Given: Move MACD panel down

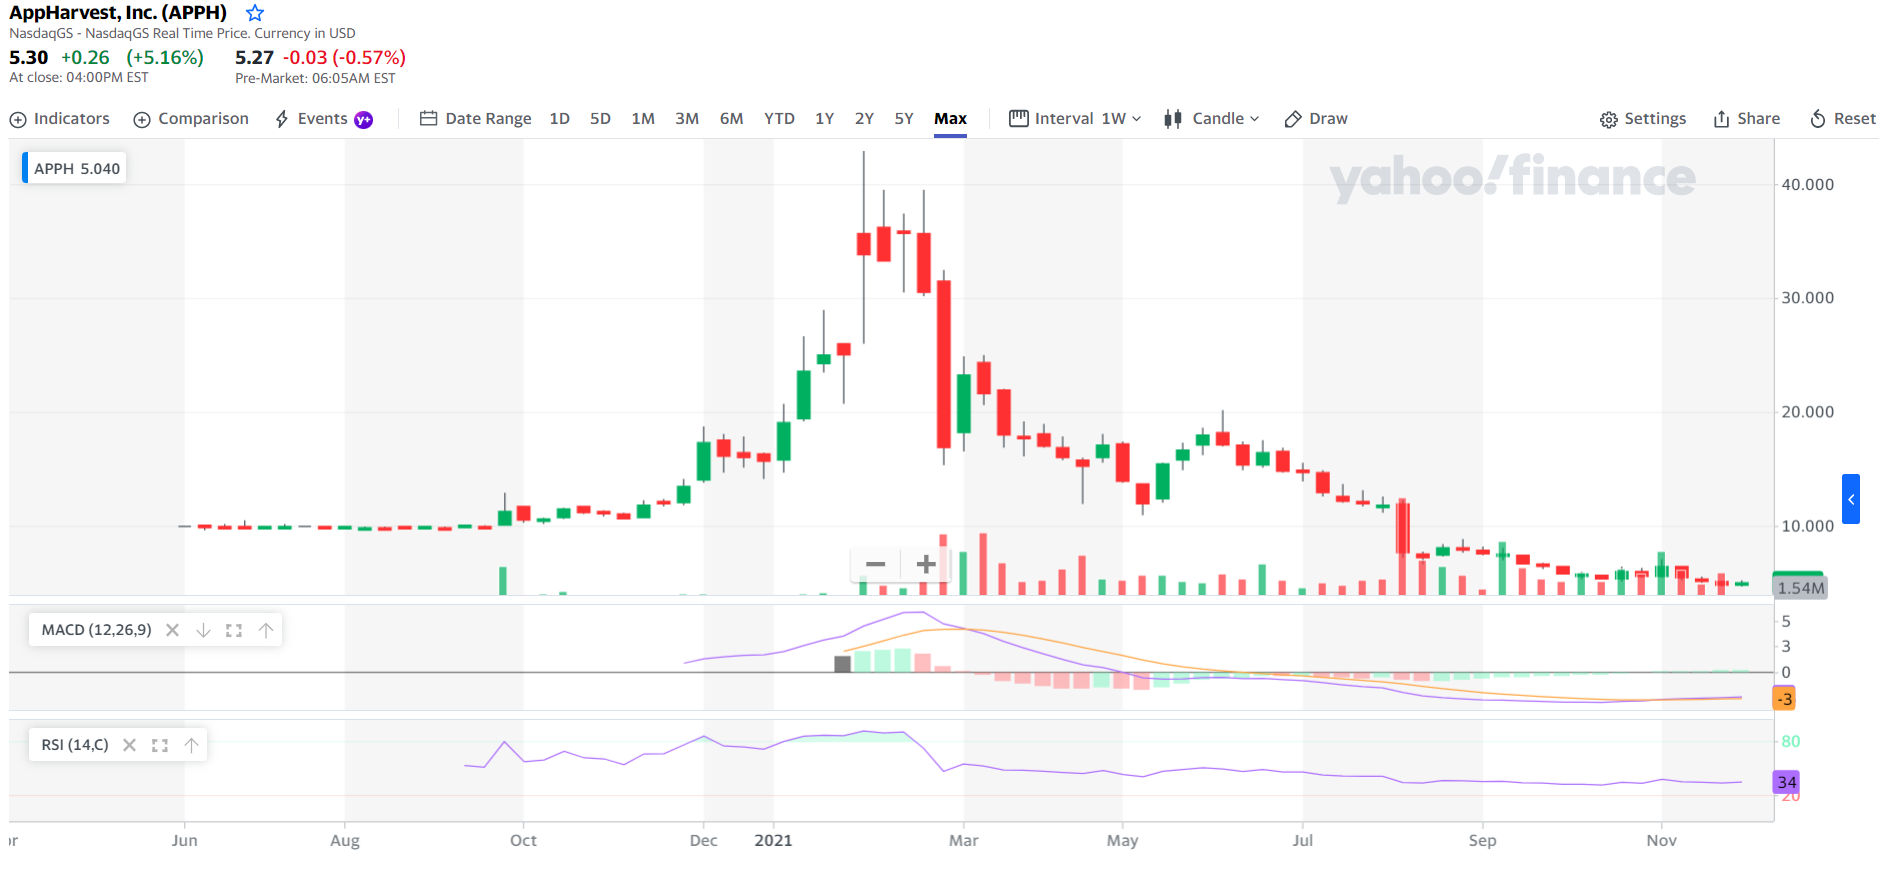Looking at the screenshot, I should click(x=203, y=630).
